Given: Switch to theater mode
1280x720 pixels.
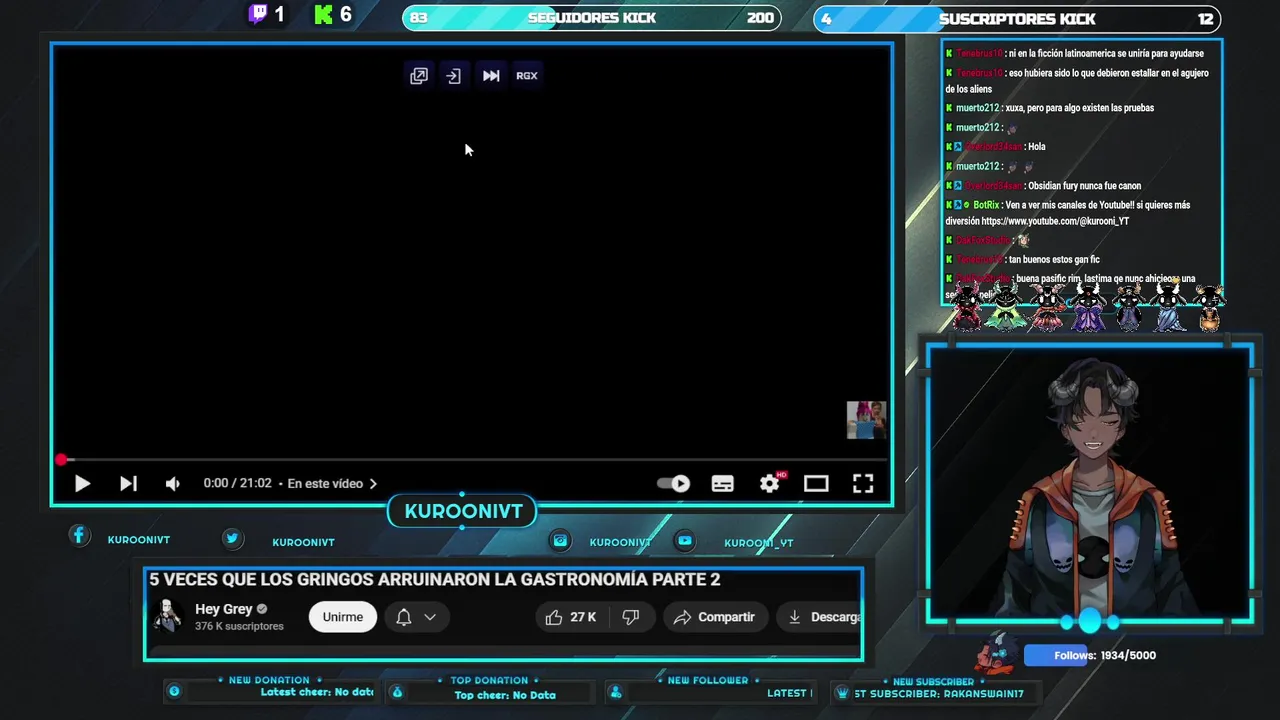Looking at the screenshot, I should click(816, 484).
